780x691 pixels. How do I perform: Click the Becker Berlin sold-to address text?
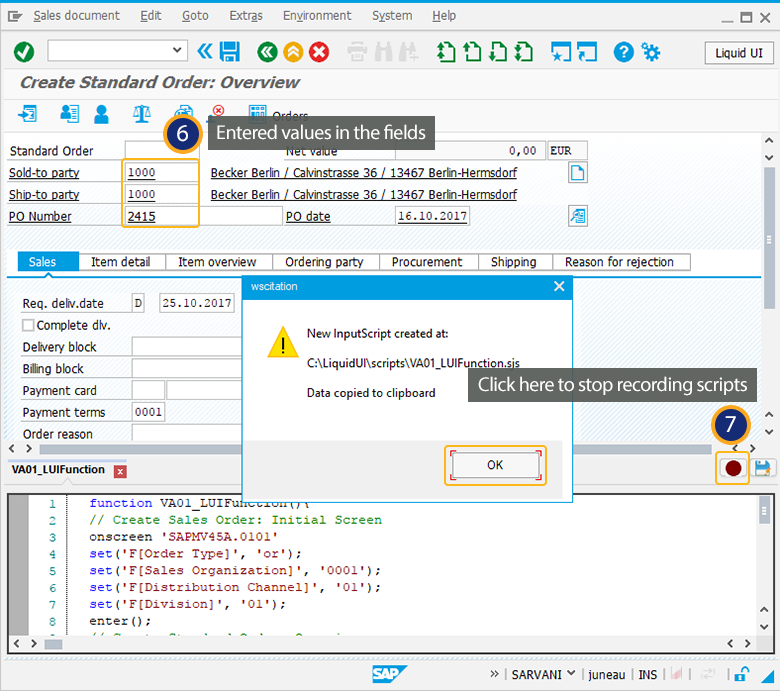[x=364, y=173]
